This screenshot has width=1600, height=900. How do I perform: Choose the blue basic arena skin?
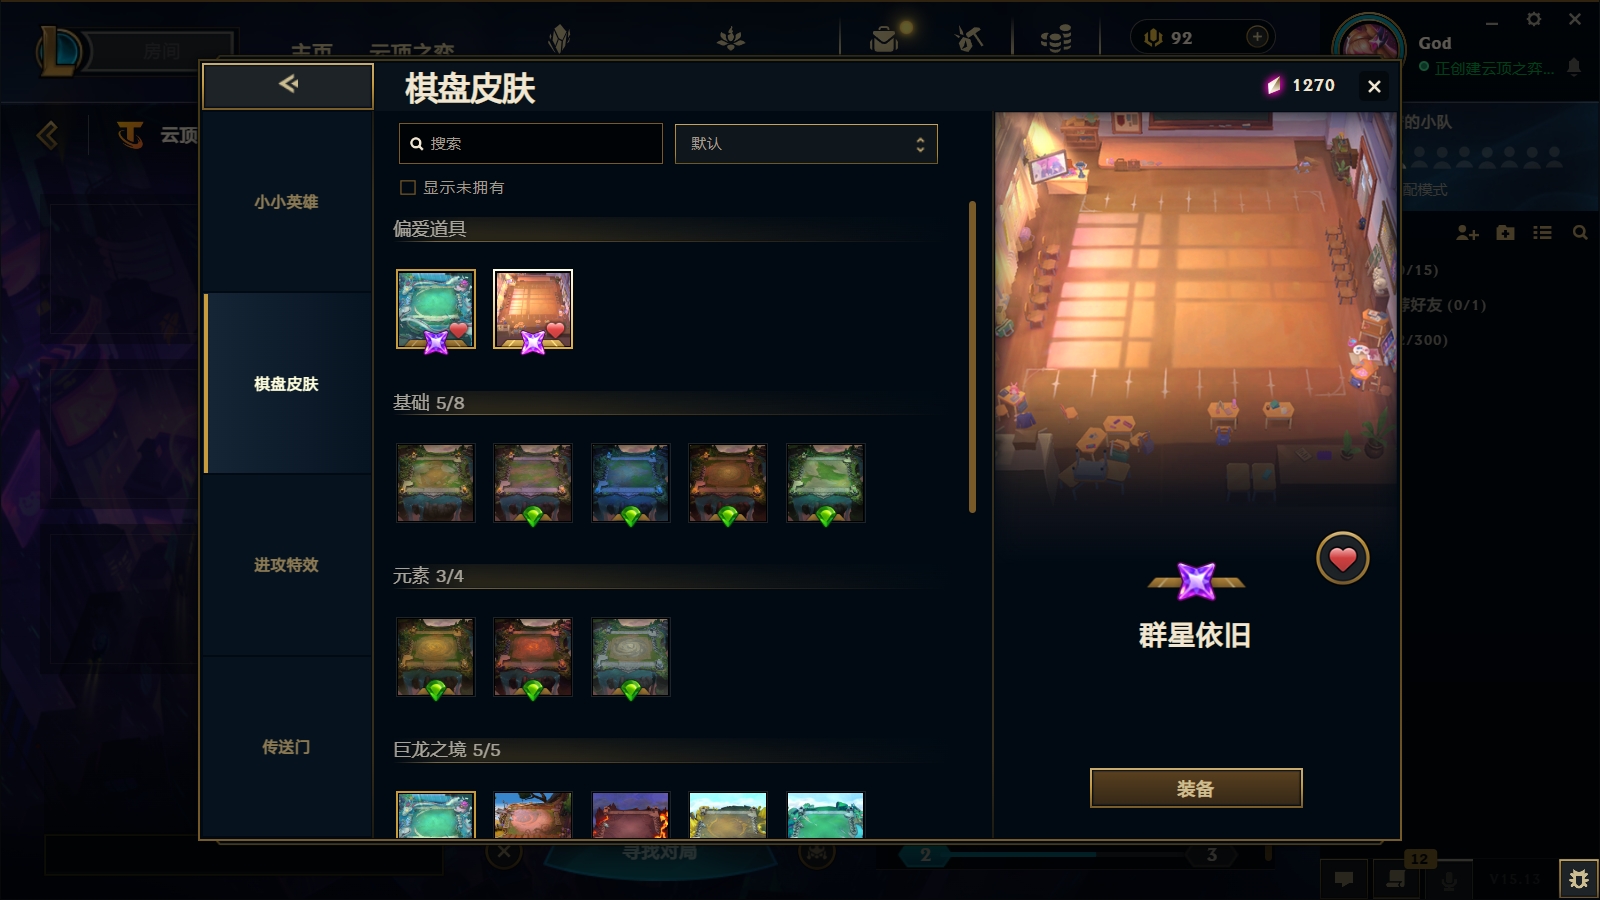(x=630, y=483)
